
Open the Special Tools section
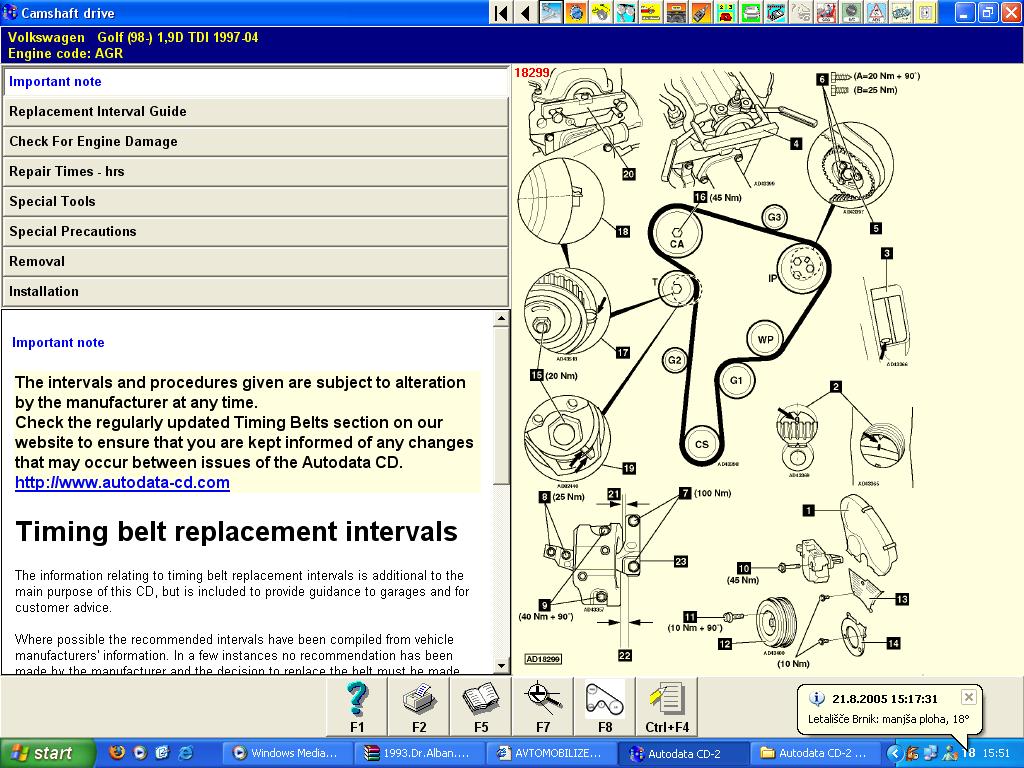255,202
